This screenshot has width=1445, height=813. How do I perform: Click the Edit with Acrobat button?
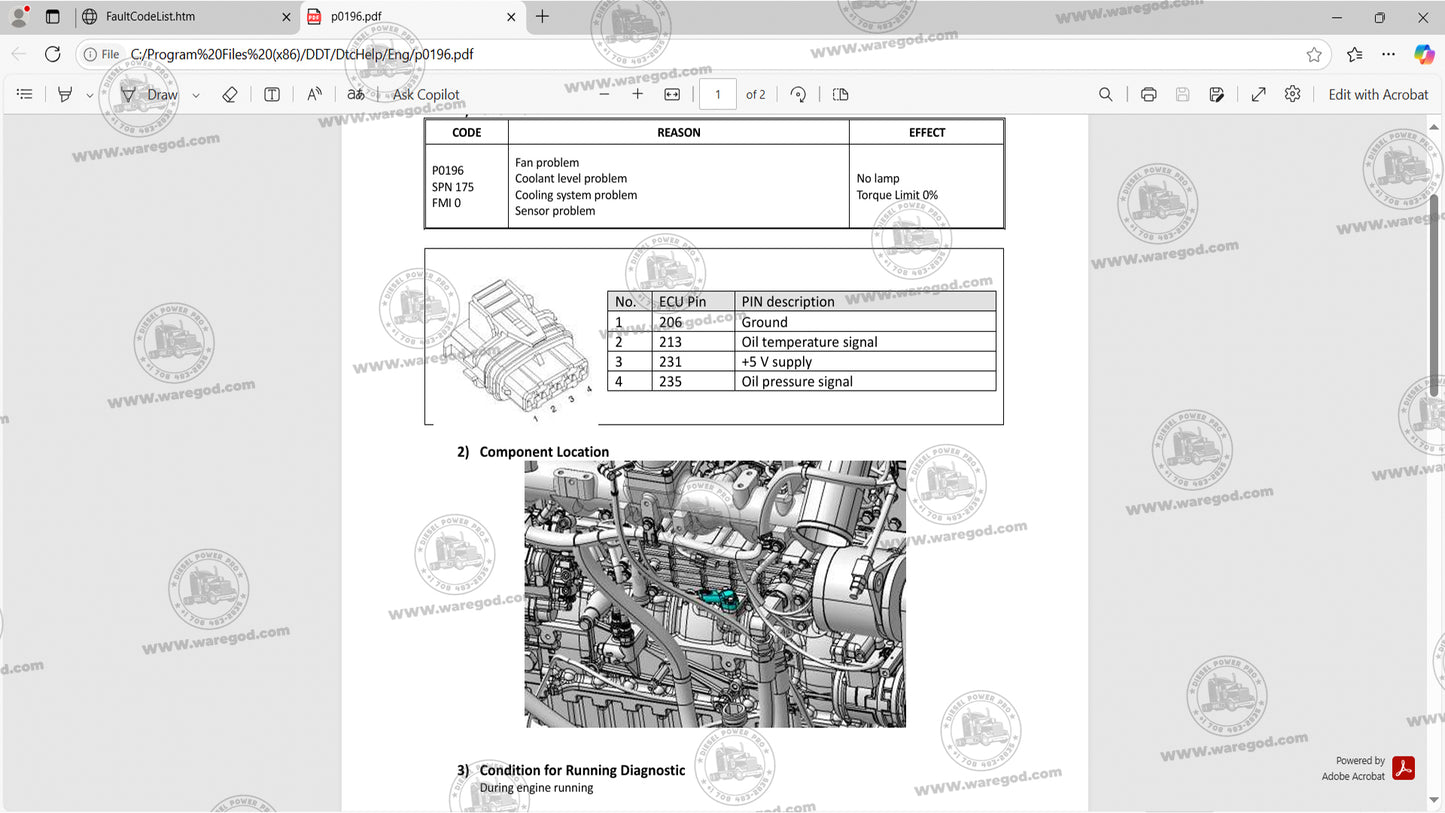1378,94
